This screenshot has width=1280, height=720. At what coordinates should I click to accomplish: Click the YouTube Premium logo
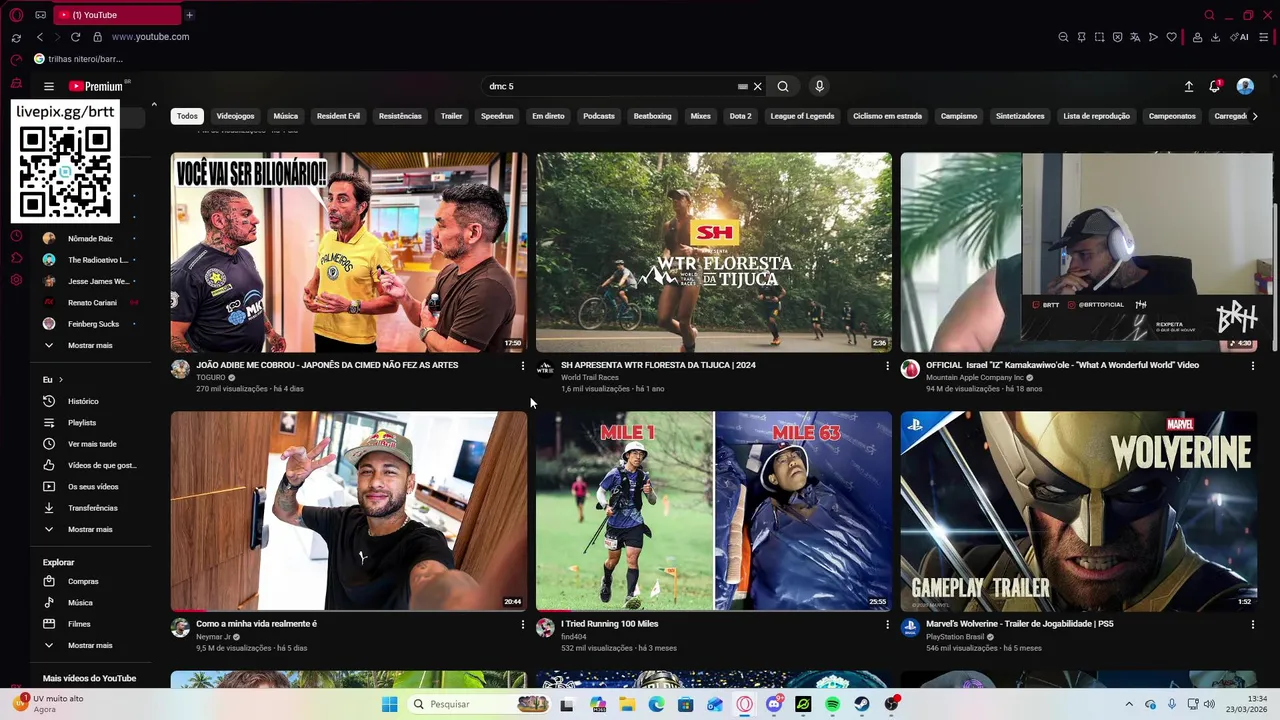97,86
